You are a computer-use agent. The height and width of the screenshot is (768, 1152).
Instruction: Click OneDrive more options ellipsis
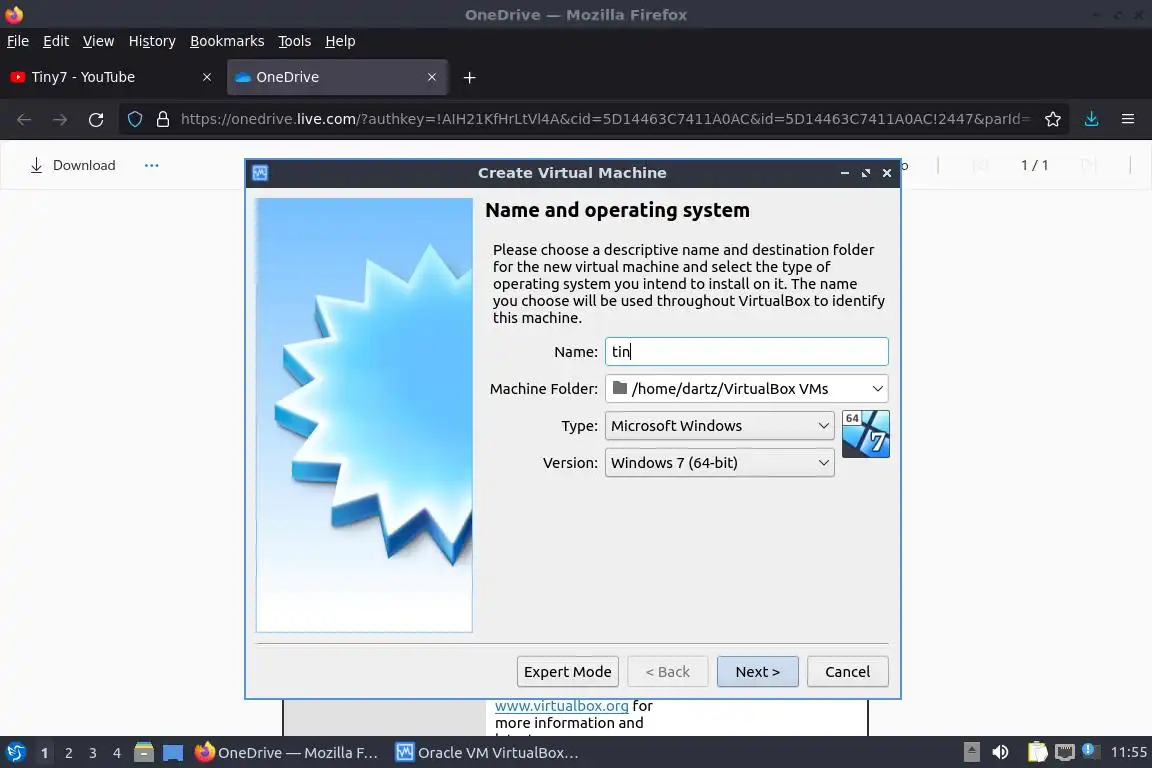click(x=151, y=165)
